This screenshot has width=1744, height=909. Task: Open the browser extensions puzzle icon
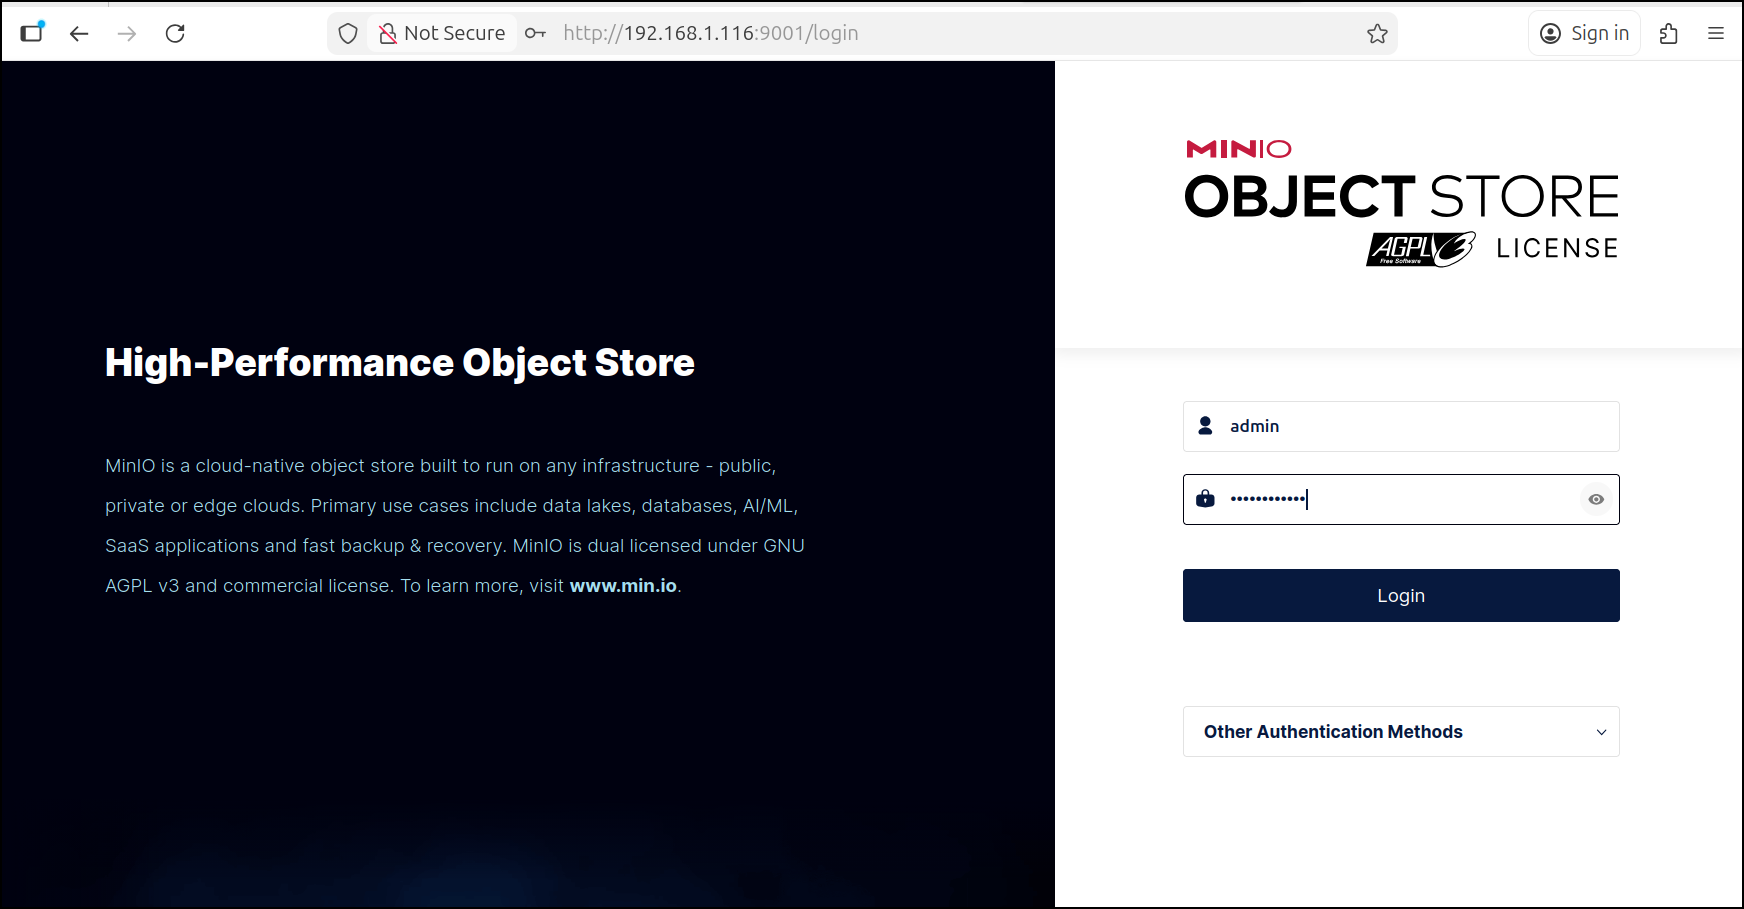(1668, 34)
